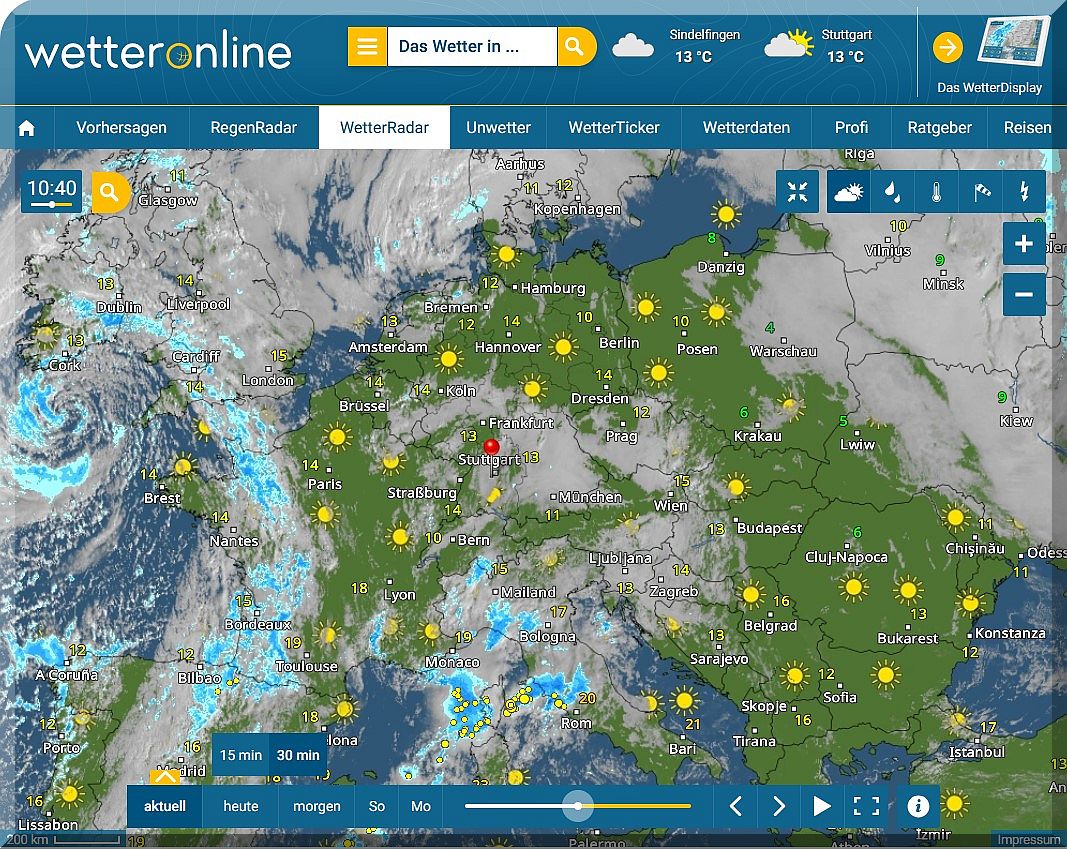Viewport: 1067px width, 849px height.
Task: Collapse the map with the shrink arrows icon
Action: point(797,192)
